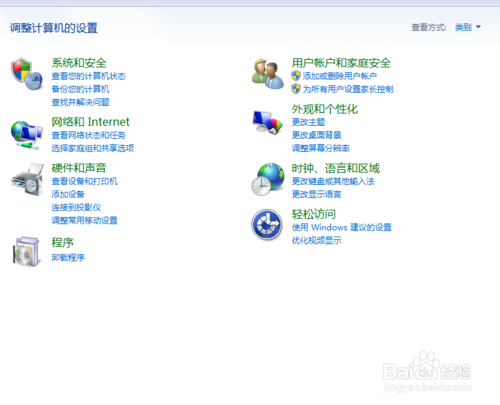Open the 类别 view mode dropdown
The height and width of the screenshot is (405, 500).
point(468,27)
